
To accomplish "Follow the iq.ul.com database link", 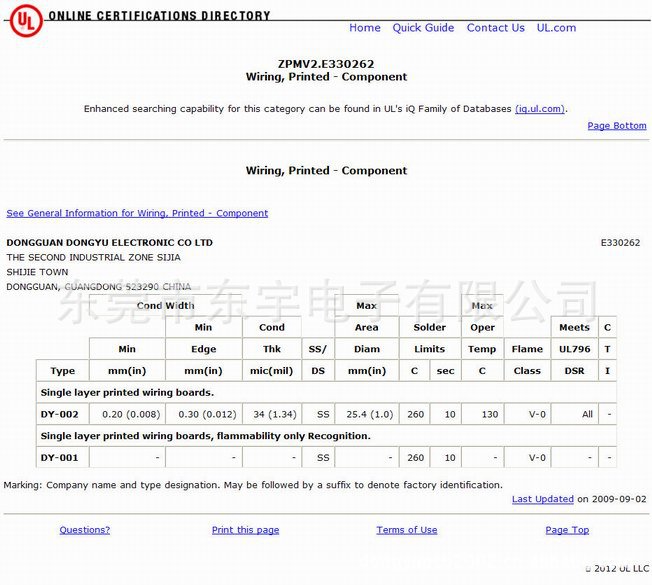I will [x=540, y=109].
